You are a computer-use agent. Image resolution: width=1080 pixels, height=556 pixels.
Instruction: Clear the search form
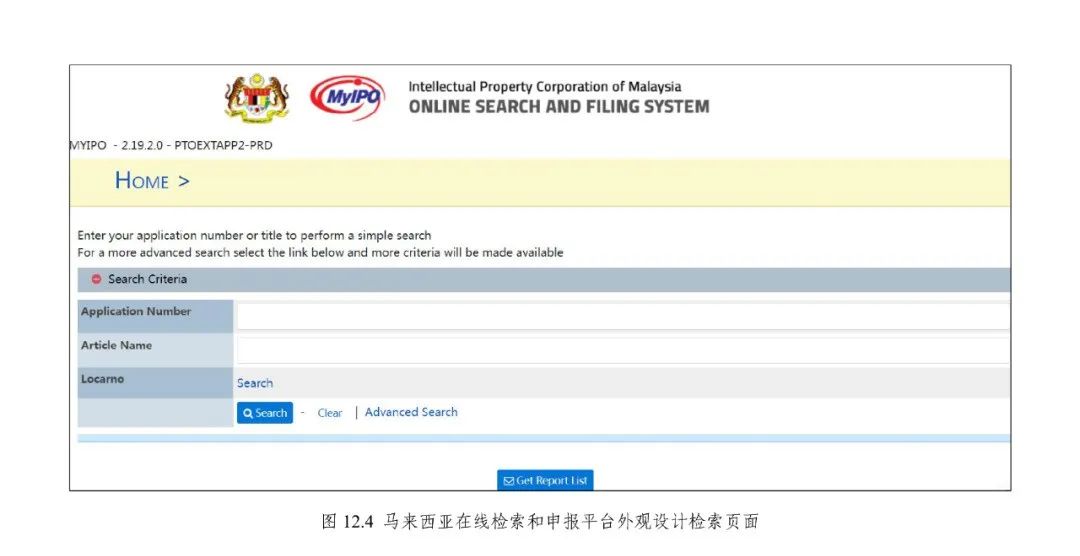[329, 413]
